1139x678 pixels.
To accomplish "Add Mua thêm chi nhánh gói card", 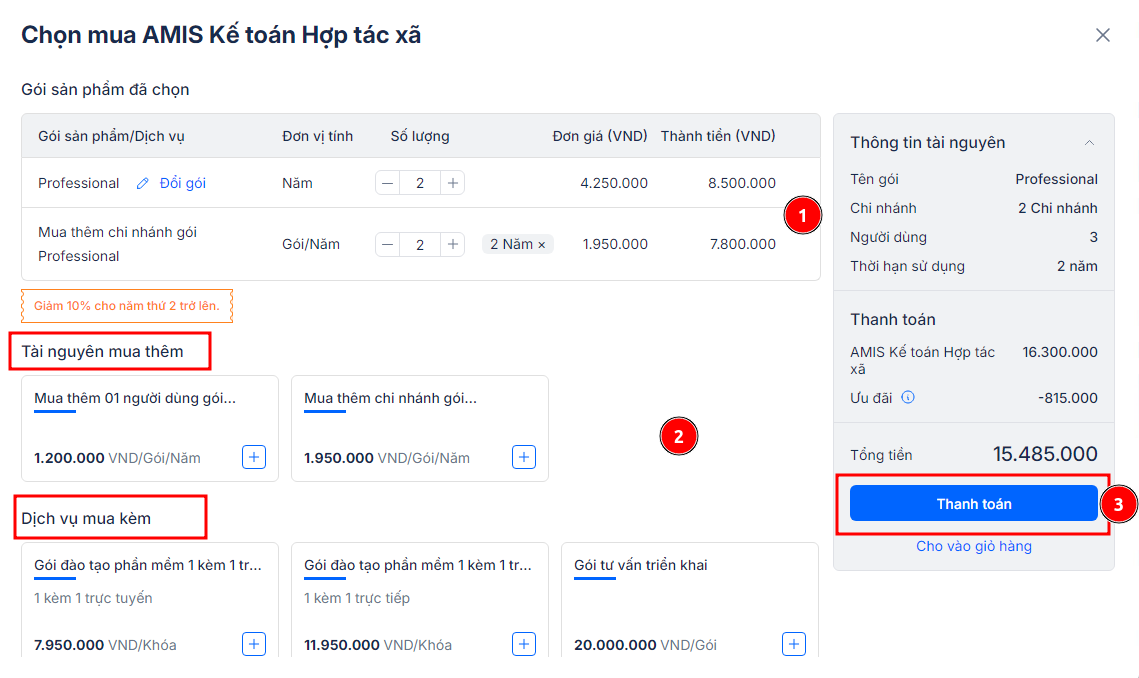I will [524, 457].
